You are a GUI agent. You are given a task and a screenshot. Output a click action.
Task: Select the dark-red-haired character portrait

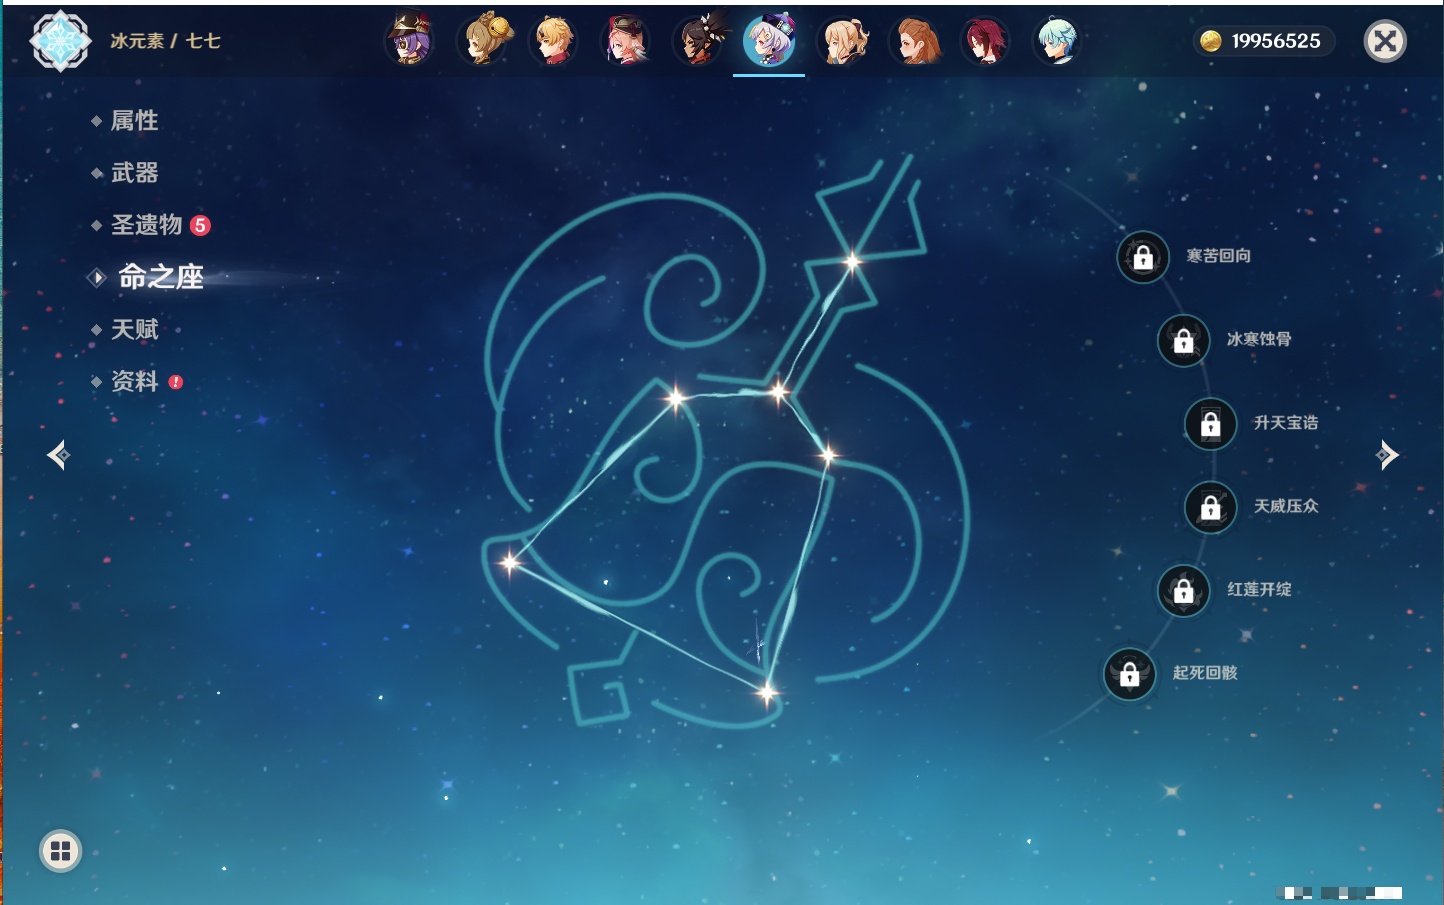click(985, 40)
